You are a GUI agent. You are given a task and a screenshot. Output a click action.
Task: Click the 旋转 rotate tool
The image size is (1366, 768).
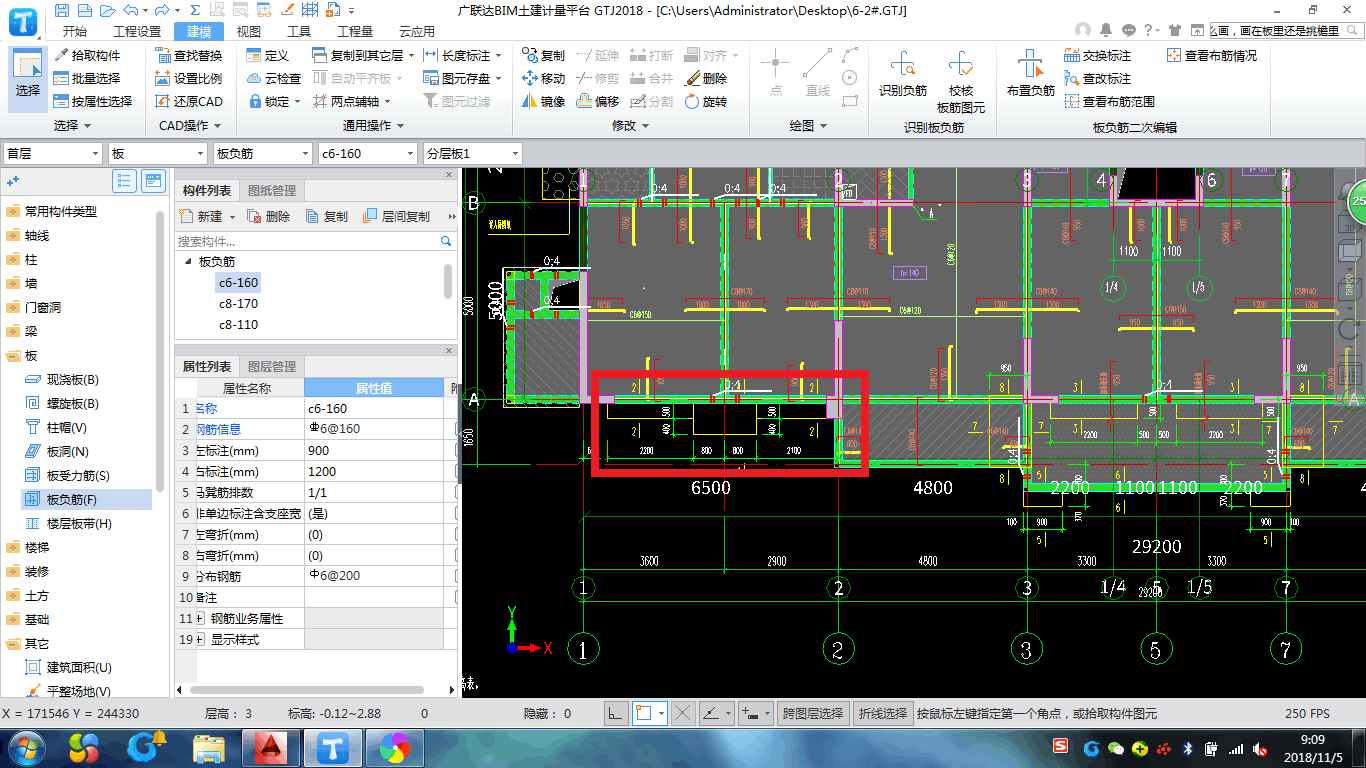[x=706, y=101]
